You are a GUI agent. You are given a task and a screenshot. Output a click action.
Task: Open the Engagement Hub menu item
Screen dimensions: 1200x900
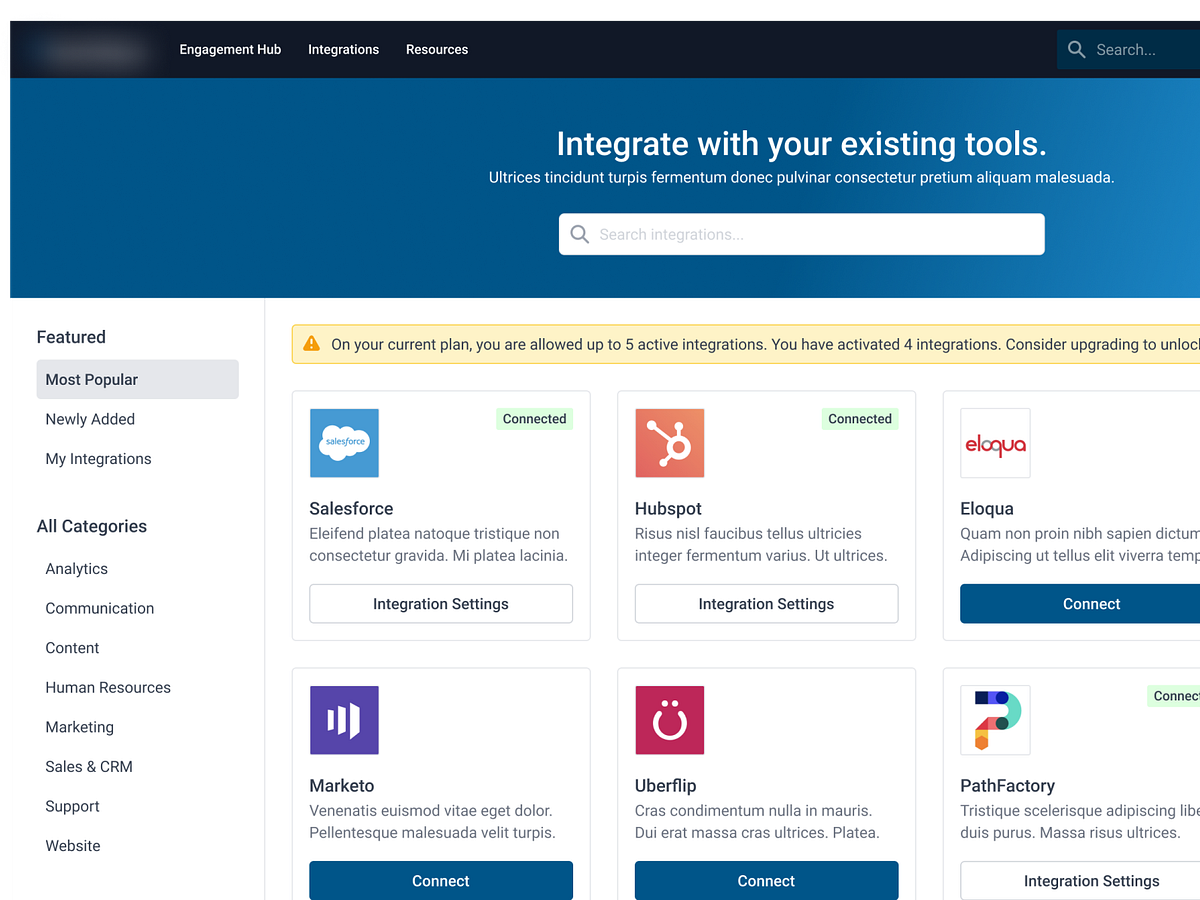click(x=230, y=49)
